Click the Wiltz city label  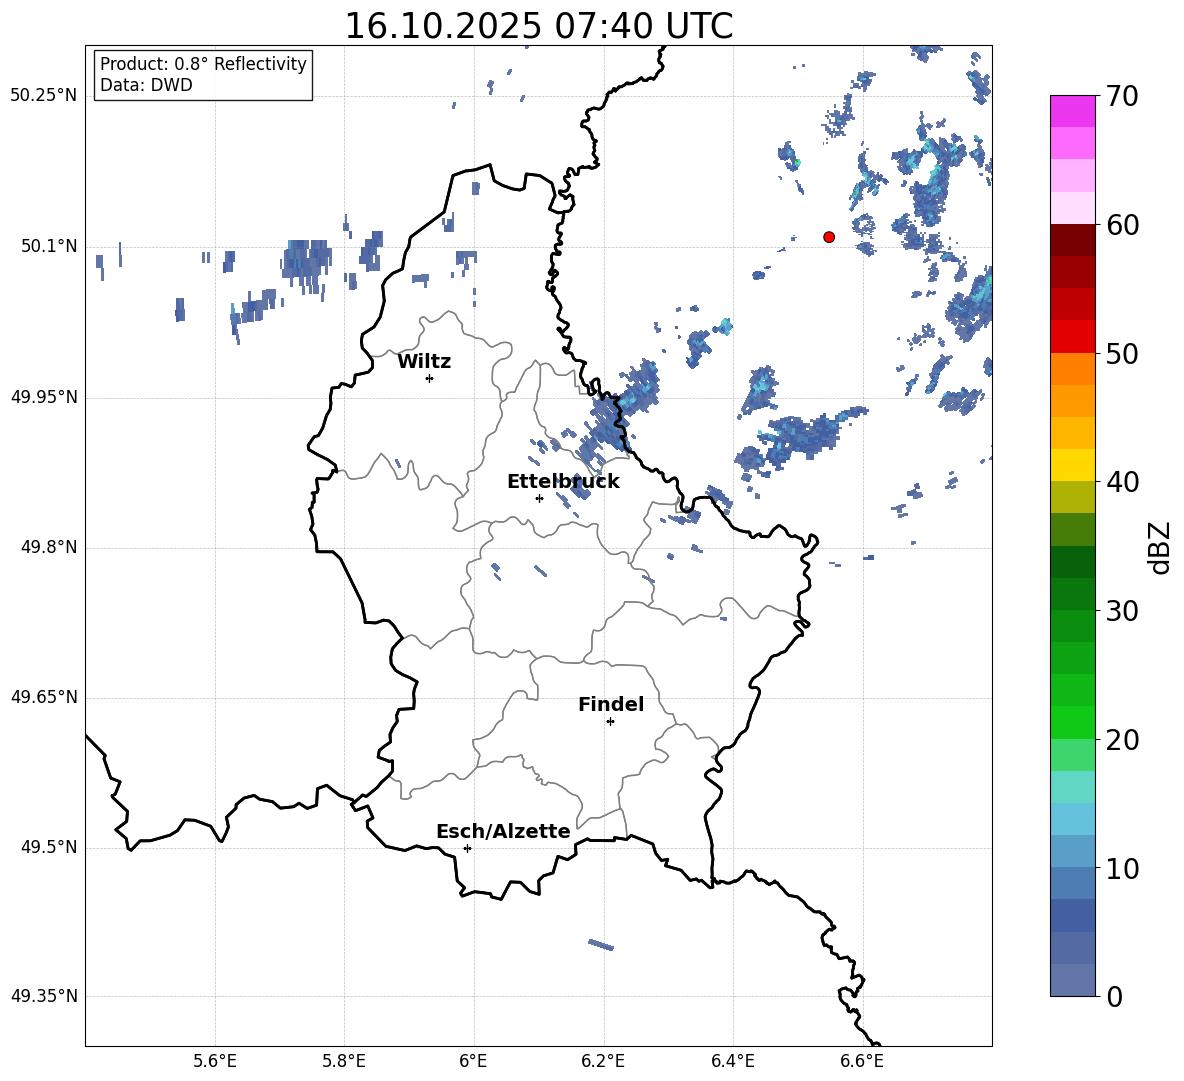pos(424,362)
